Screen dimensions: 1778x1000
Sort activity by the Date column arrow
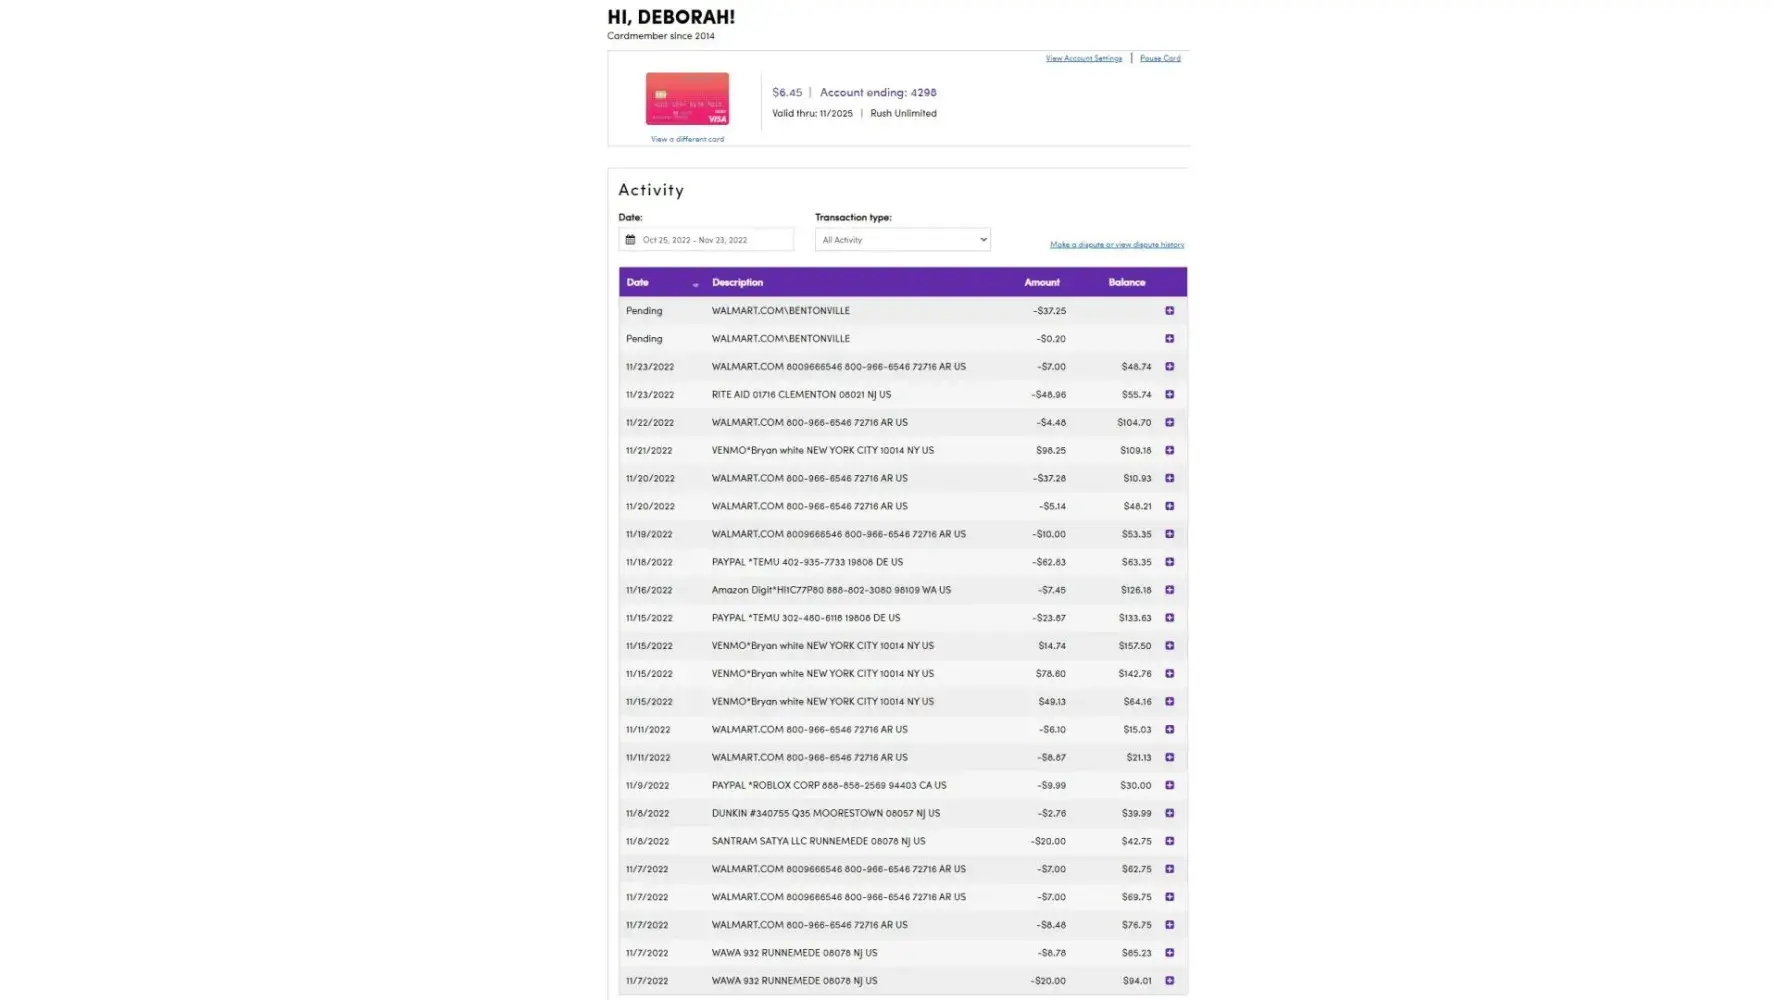695,285
